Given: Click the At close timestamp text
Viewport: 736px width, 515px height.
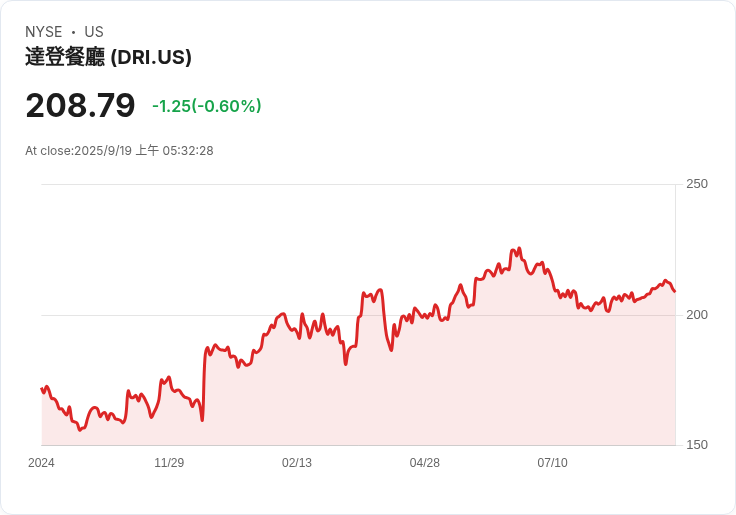Looking at the screenshot, I should click(119, 151).
